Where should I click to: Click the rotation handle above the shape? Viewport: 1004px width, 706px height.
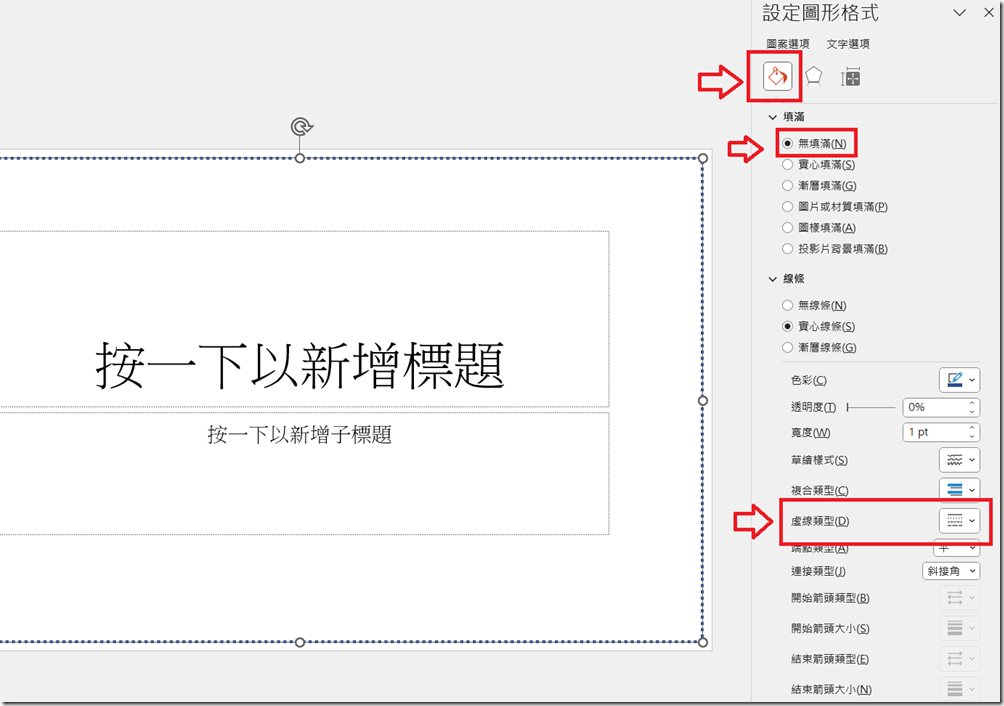[300, 127]
